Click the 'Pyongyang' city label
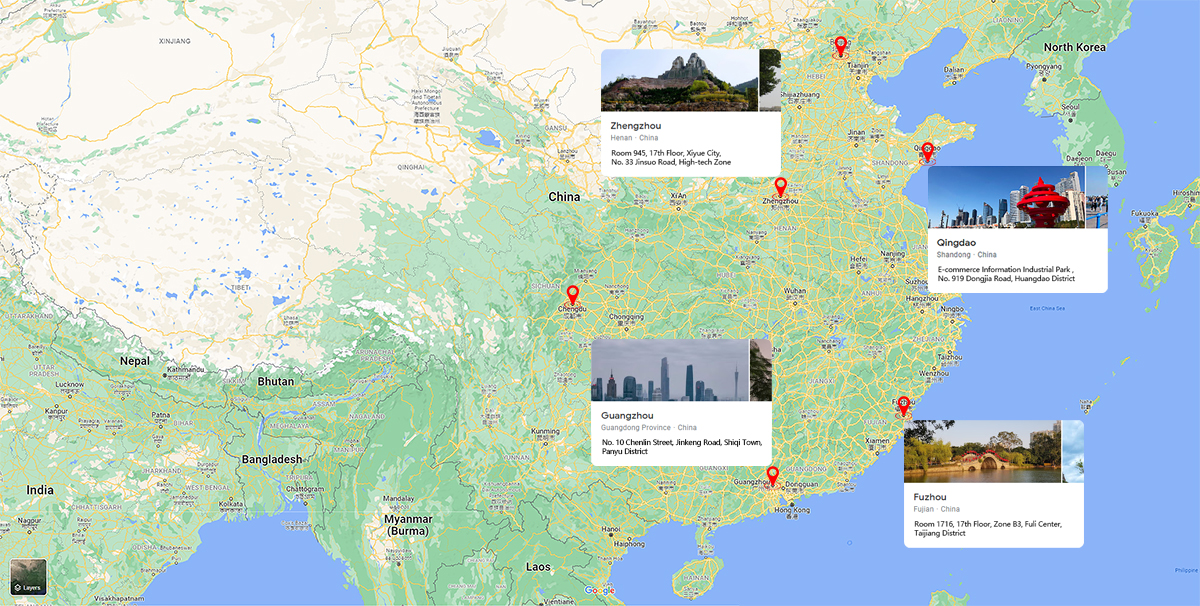The height and width of the screenshot is (606, 1200). (1043, 66)
